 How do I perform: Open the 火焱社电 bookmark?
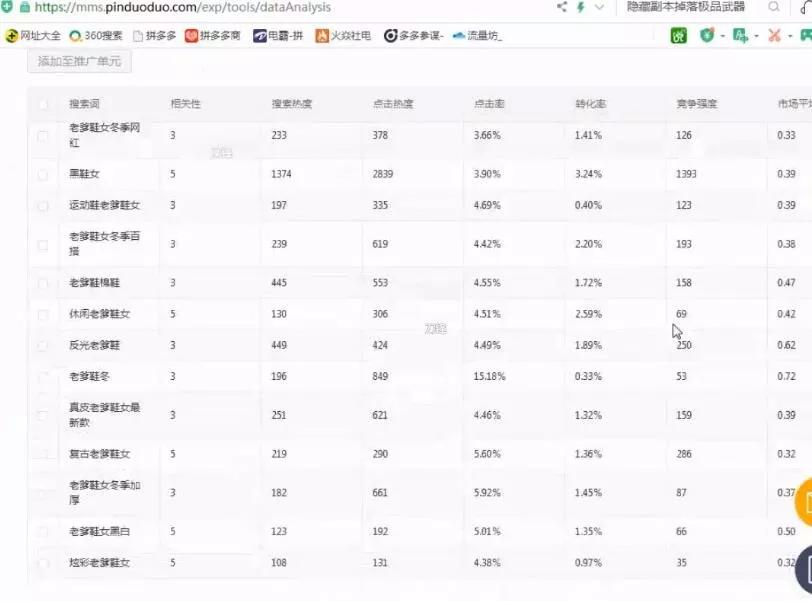(x=343, y=35)
